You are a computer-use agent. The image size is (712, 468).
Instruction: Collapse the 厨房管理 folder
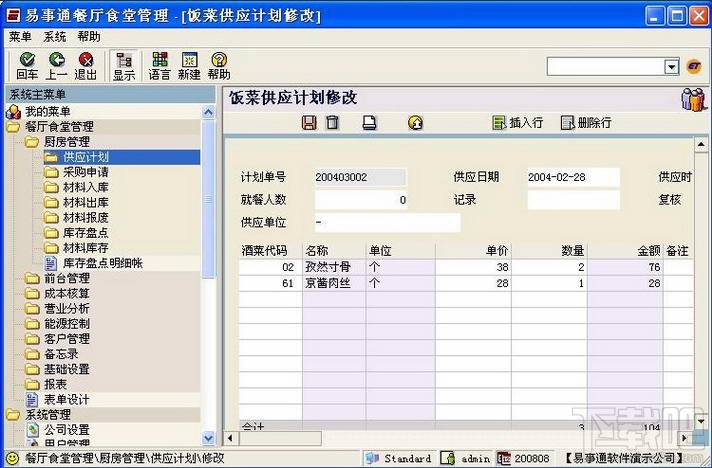click(67, 142)
